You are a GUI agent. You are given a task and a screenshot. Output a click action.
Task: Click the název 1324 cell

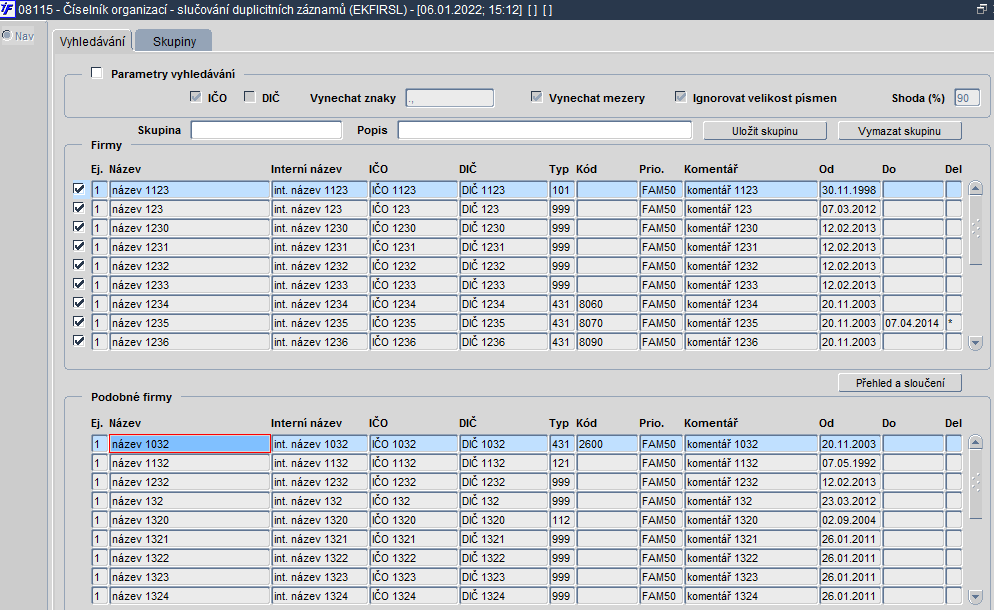point(190,596)
